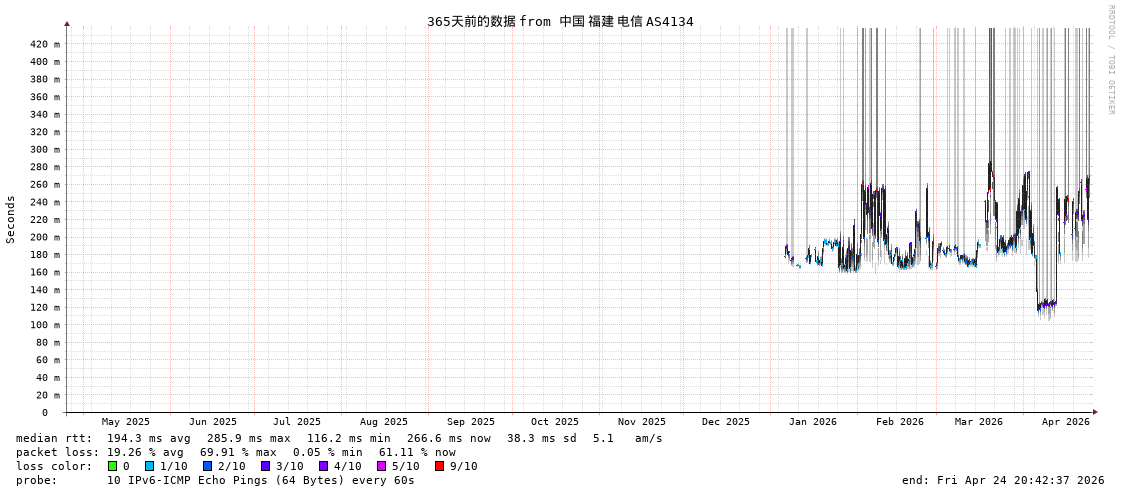The image size is (1121, 494).
Task: Select the light blue 1/10 loss swatch
Action: [x=150, y=466]
